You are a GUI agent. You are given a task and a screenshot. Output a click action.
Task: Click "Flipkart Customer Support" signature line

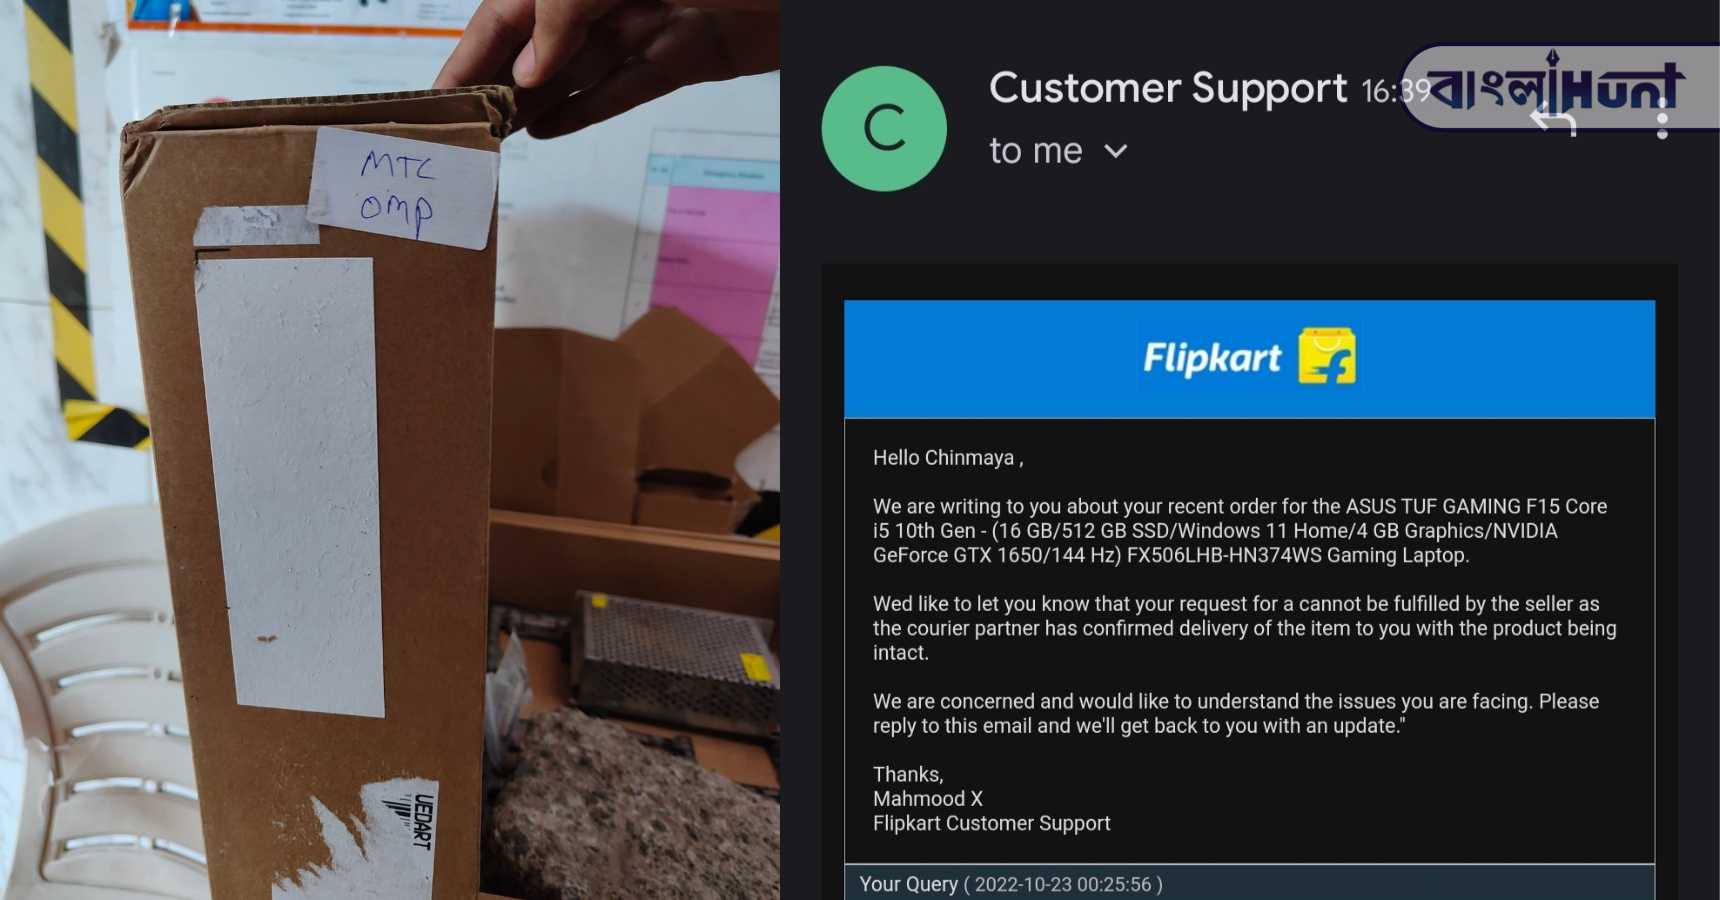pos(992,823)
